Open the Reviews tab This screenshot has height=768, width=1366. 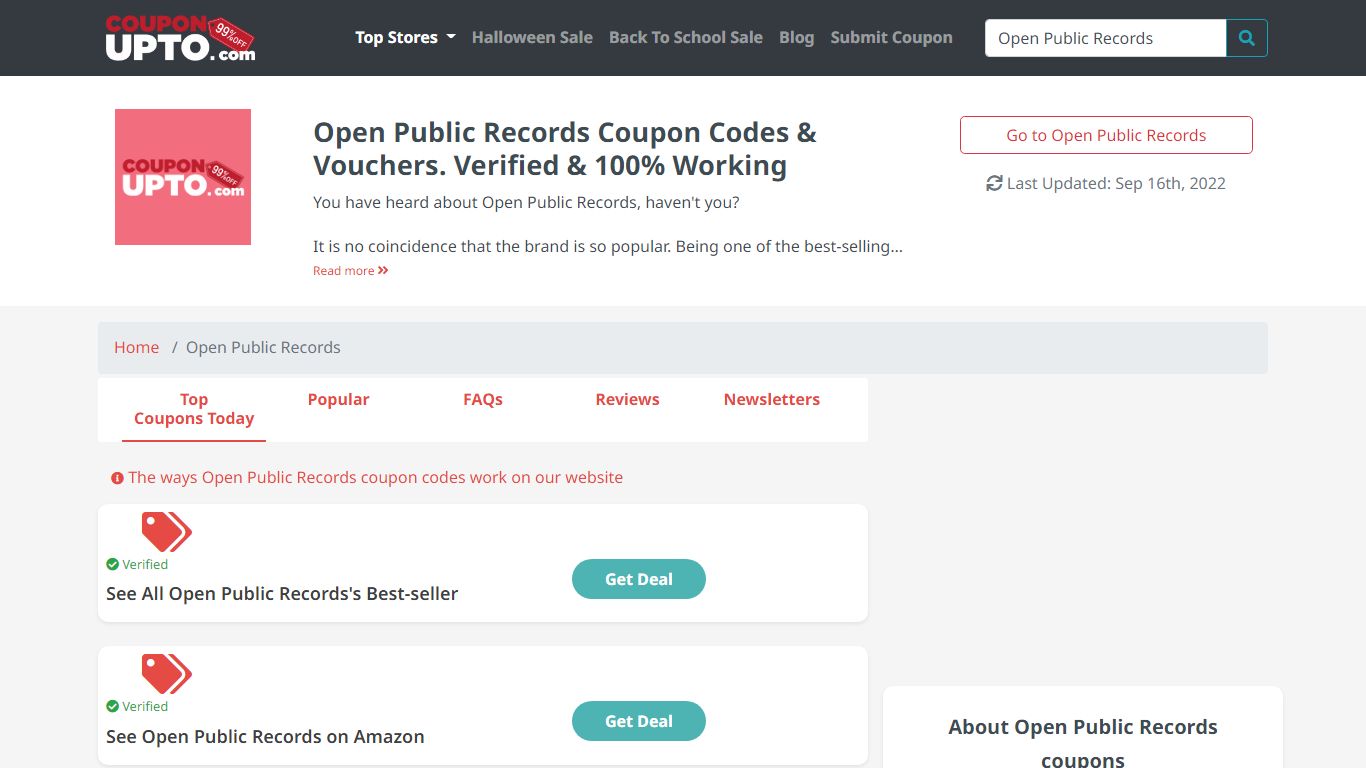click(x=627, y=399)
